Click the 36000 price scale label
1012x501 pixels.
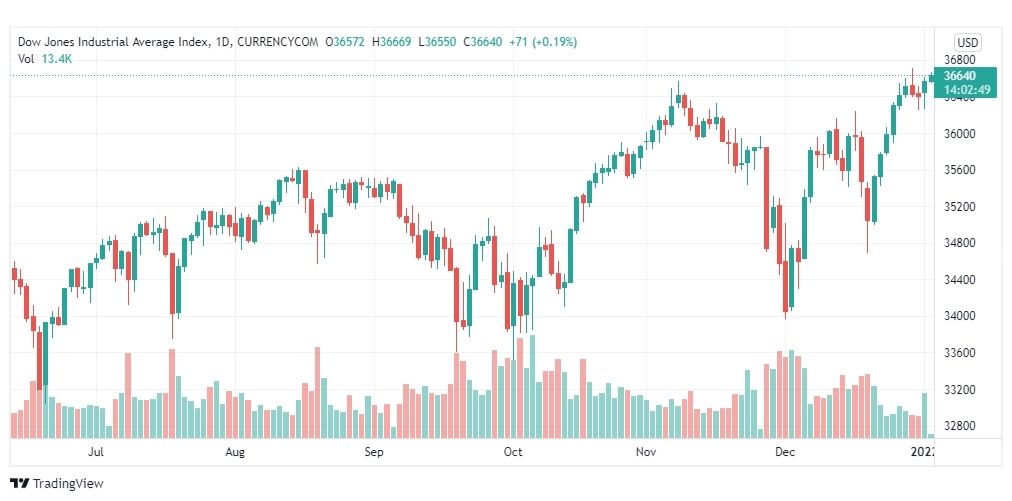tap(958, 134)
